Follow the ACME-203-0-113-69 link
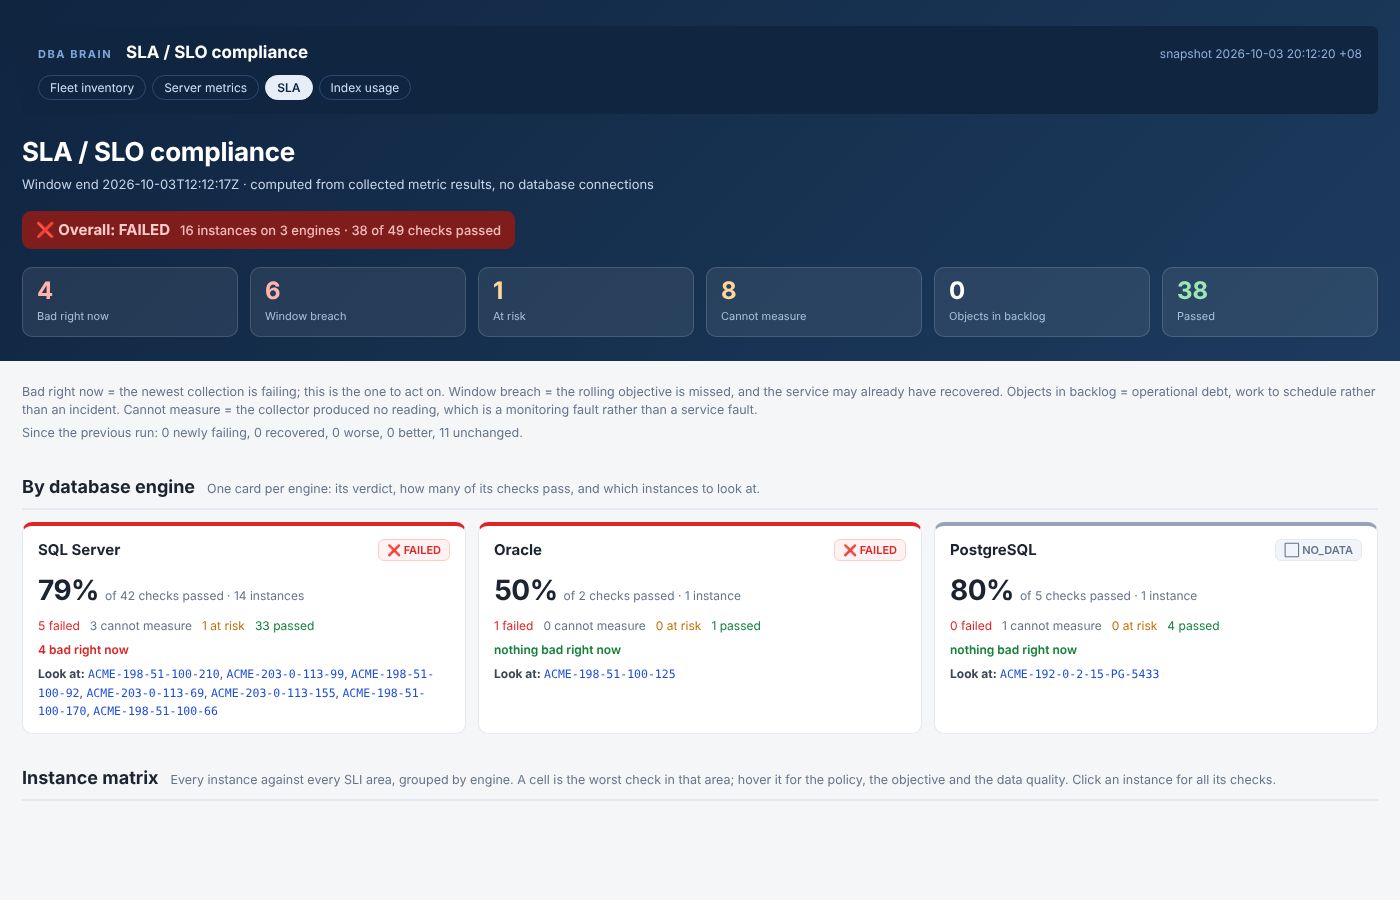Image resolution: width=1400 pixels, height=900 pixels. click(145, 693)
